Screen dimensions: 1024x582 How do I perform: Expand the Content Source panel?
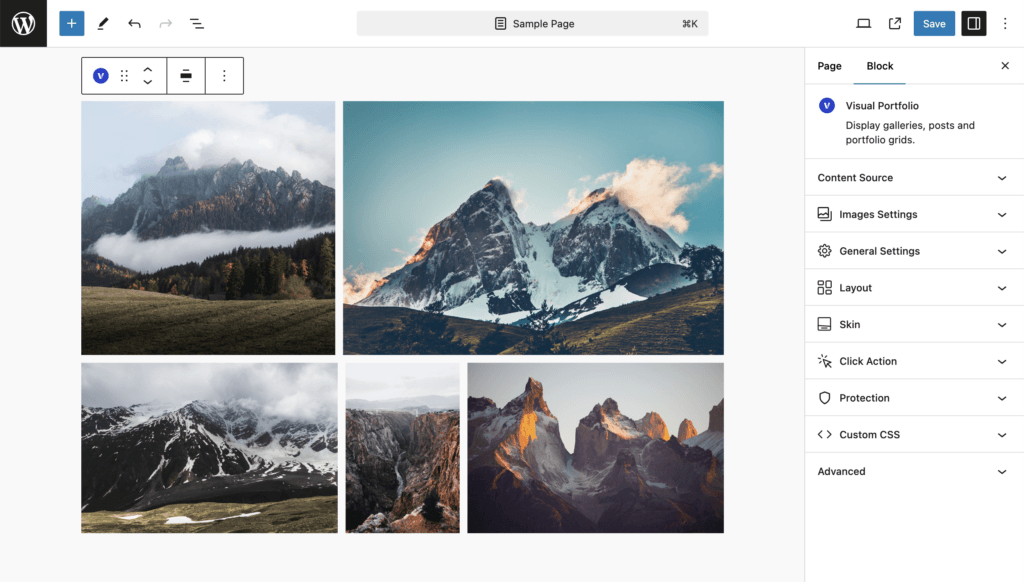click(914, 178)
